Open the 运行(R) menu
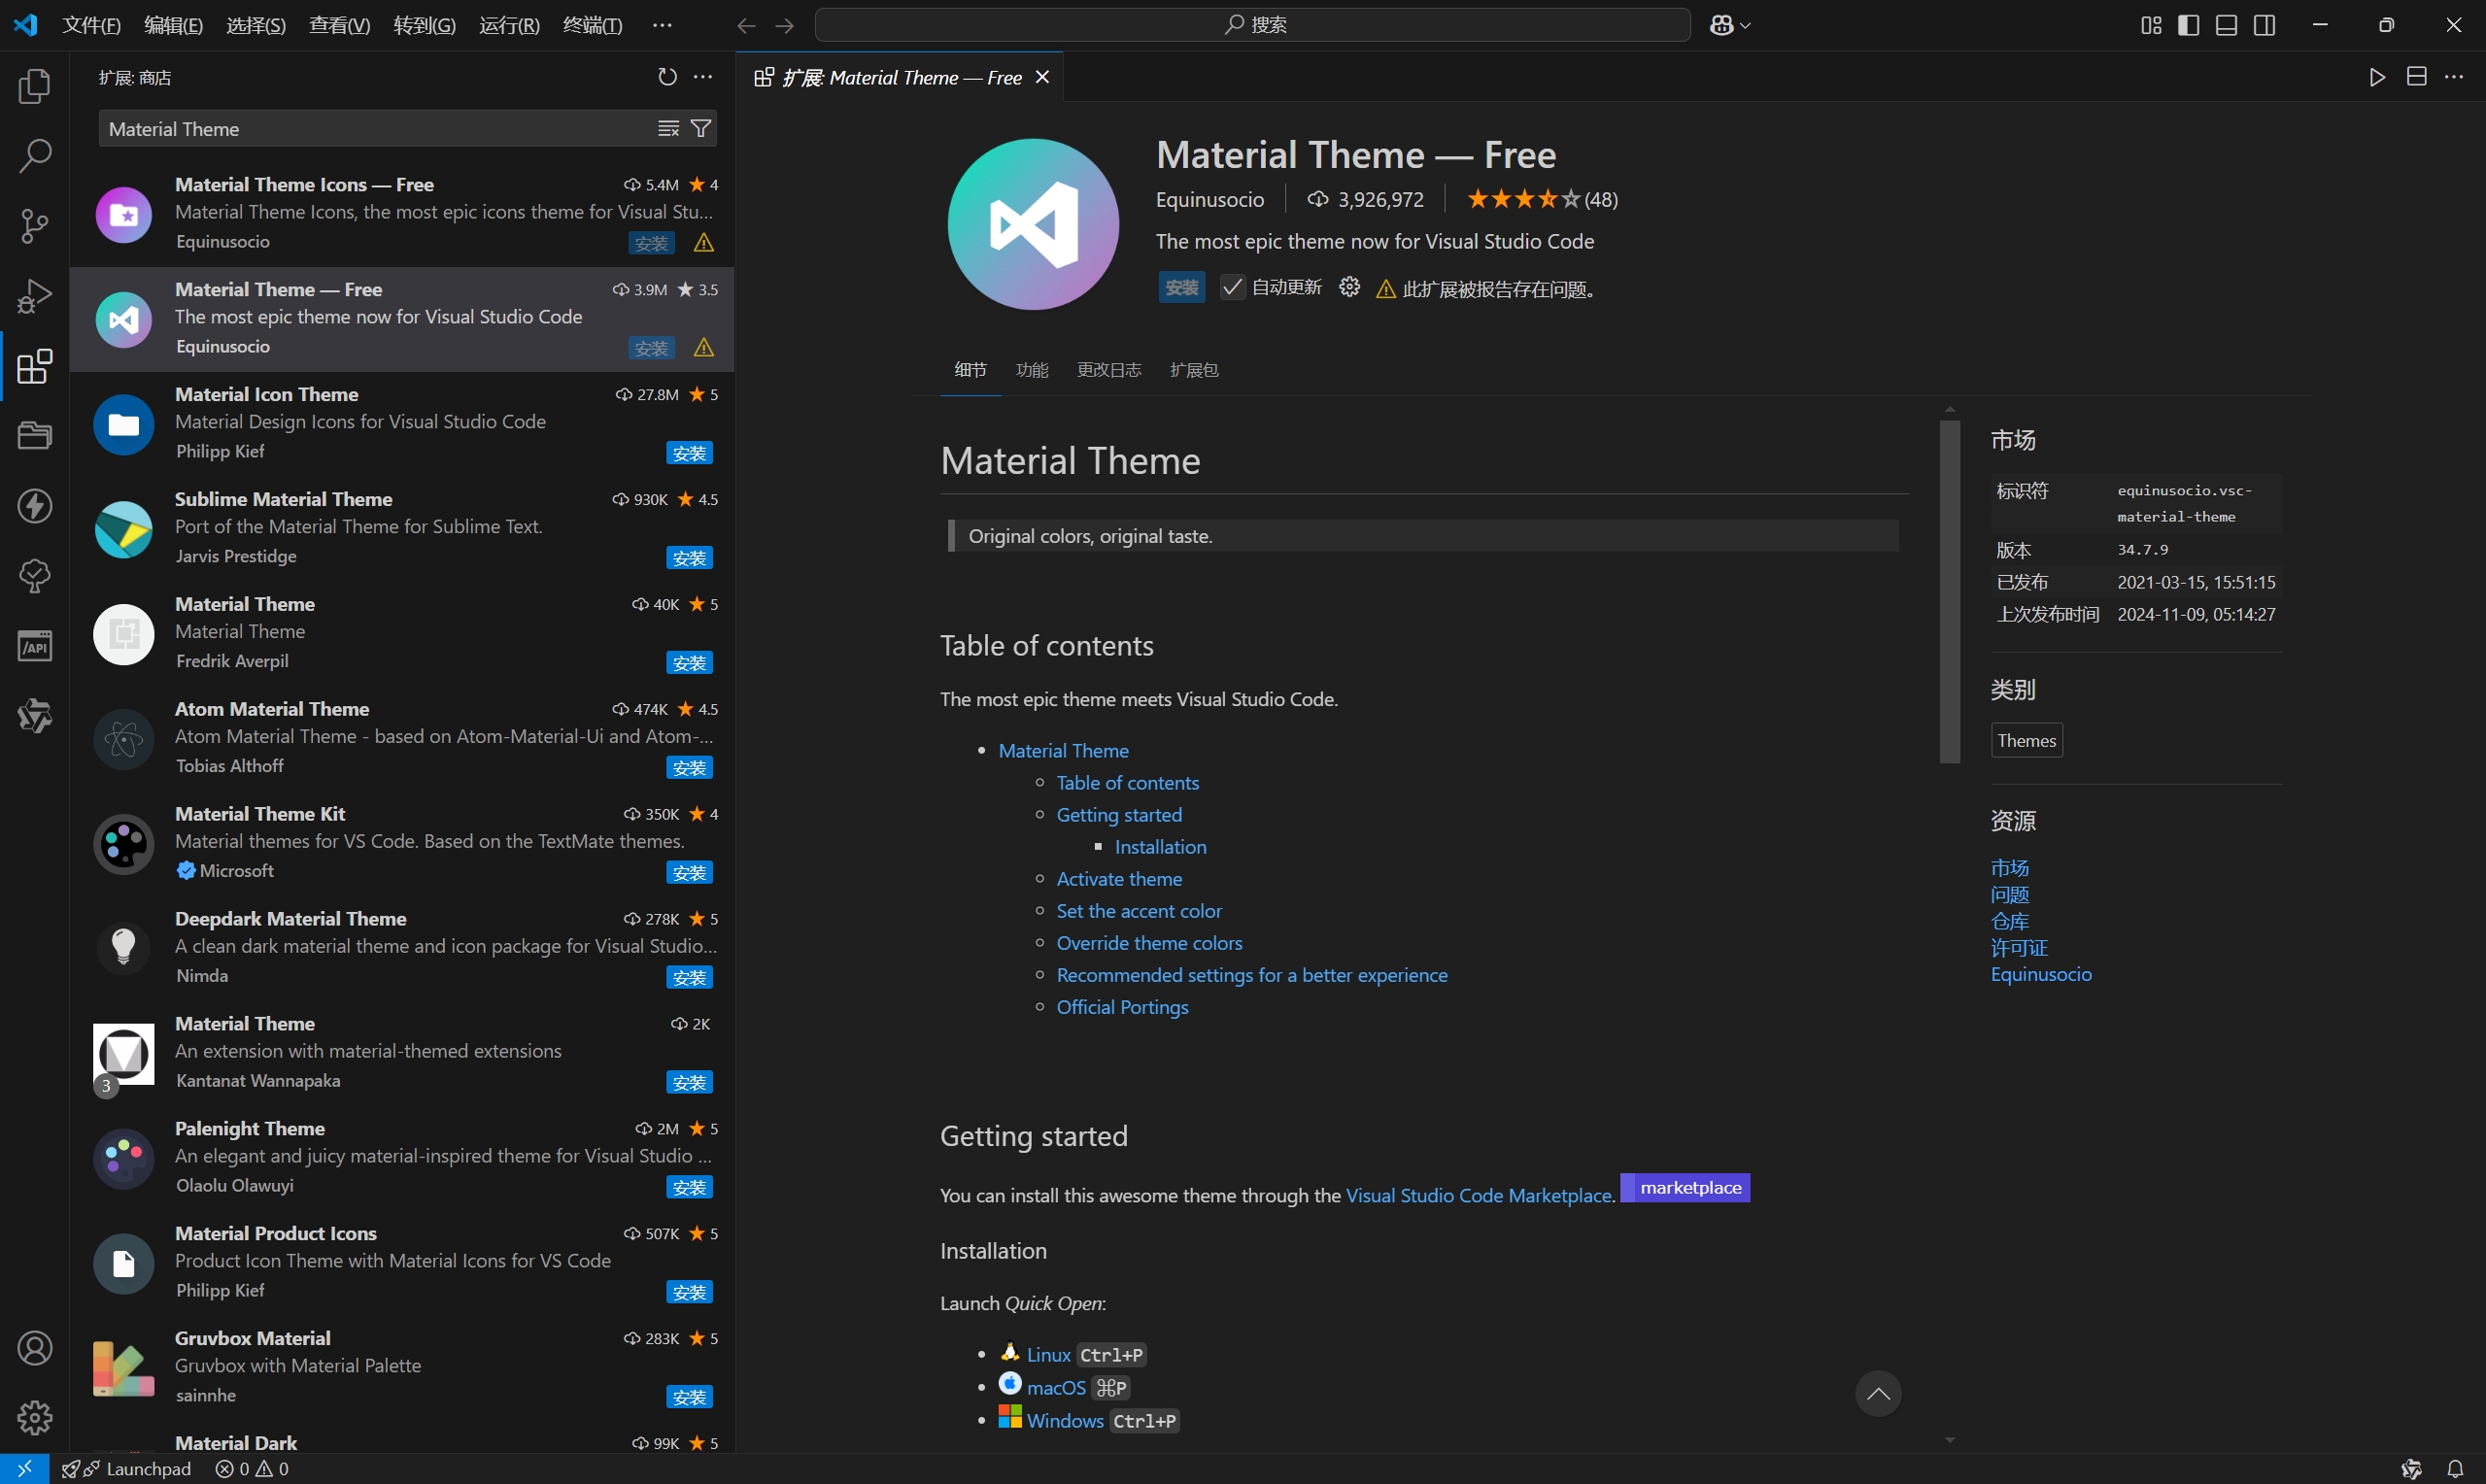Image resolution: width=2486 pixels, height=1484 pixels. click(509, 25)
